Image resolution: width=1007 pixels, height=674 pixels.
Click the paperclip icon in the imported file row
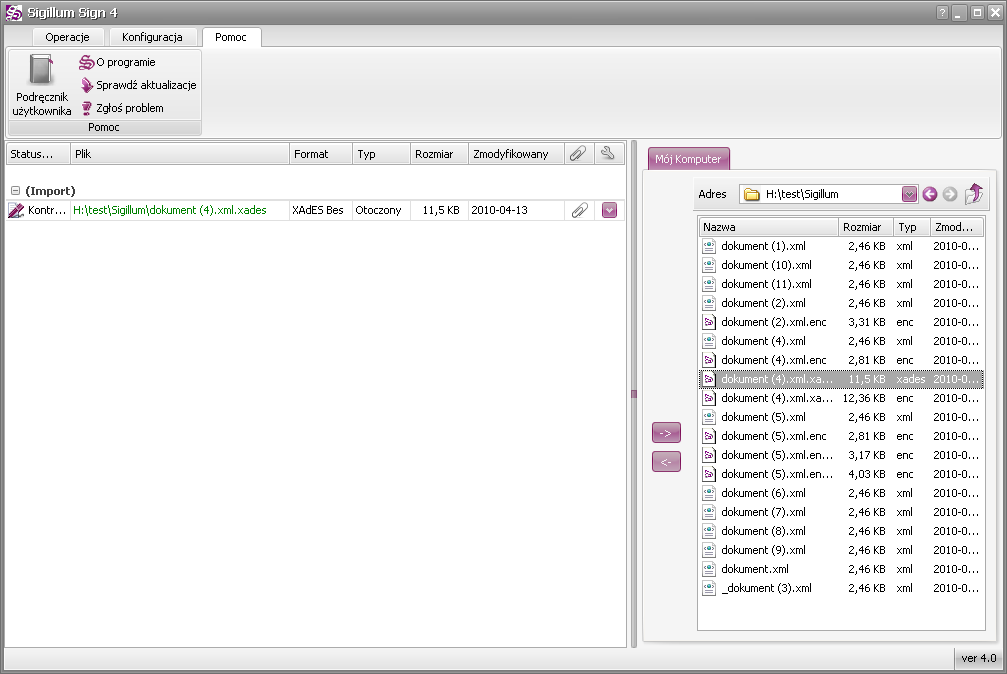coord(580,210)
